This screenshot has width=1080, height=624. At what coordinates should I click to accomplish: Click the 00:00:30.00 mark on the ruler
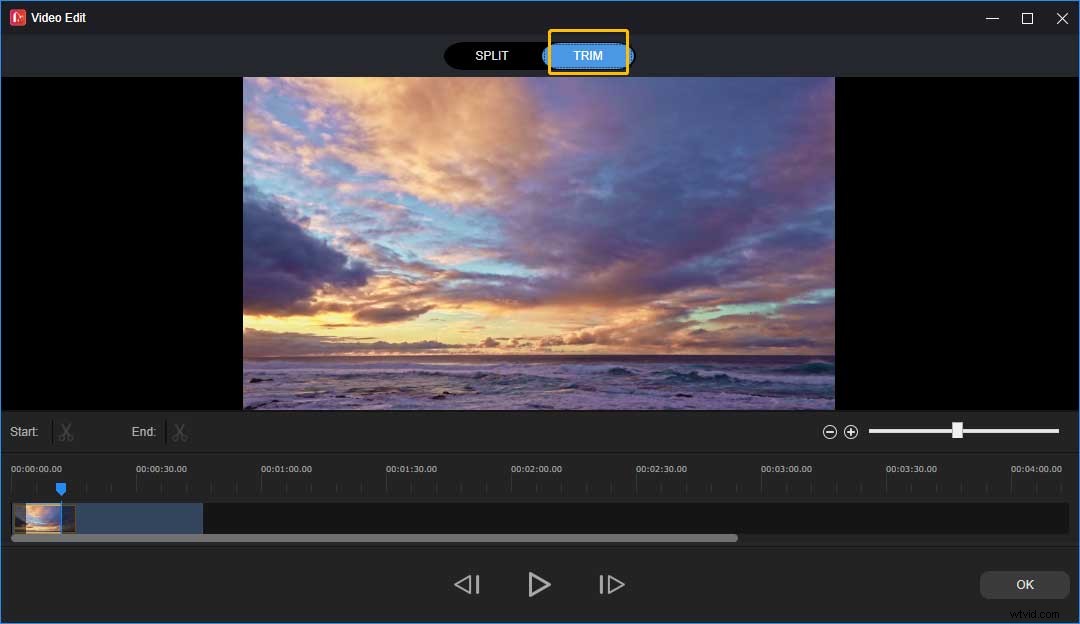[x=160, y=468]
